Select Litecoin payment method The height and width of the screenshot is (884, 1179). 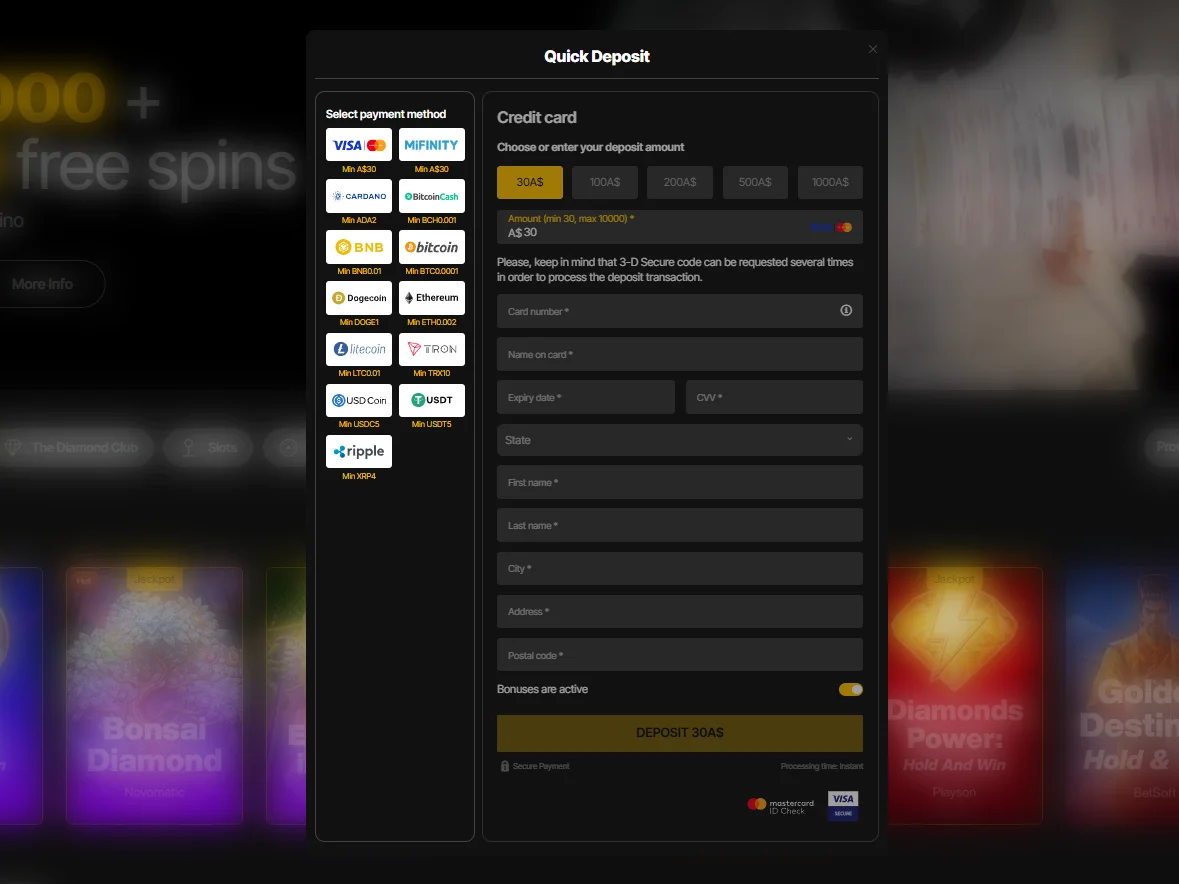coord(359,349)
